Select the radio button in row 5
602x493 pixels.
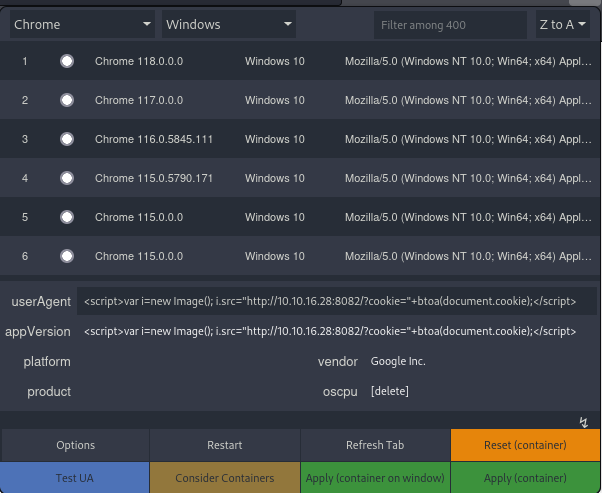click(x=67, y=217)
